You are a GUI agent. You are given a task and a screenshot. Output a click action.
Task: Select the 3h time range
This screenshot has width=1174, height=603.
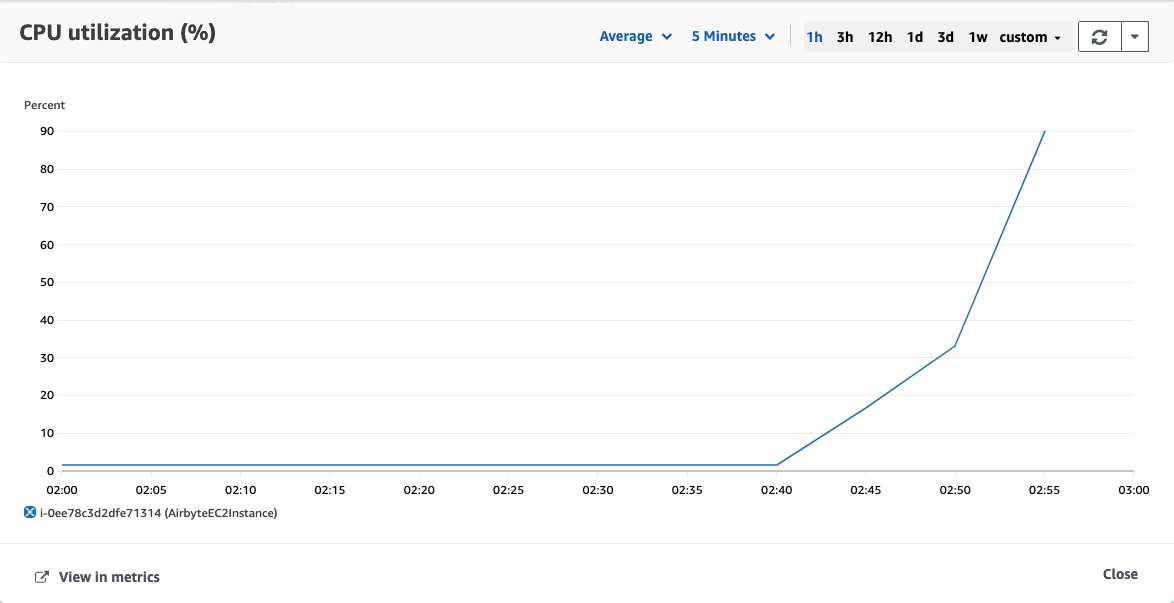point(845,37)
